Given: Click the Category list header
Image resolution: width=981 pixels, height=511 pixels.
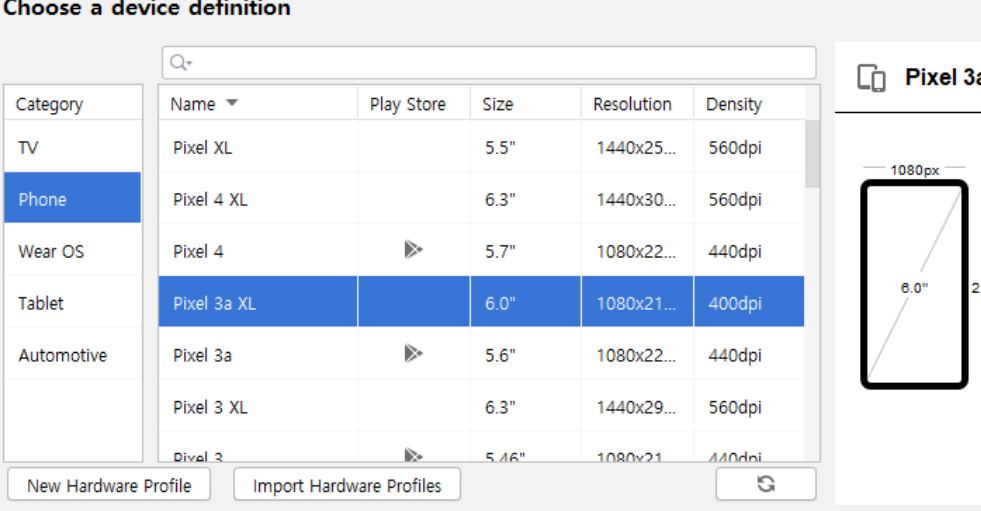Looking at the screenshot, I should click(73, 104).
